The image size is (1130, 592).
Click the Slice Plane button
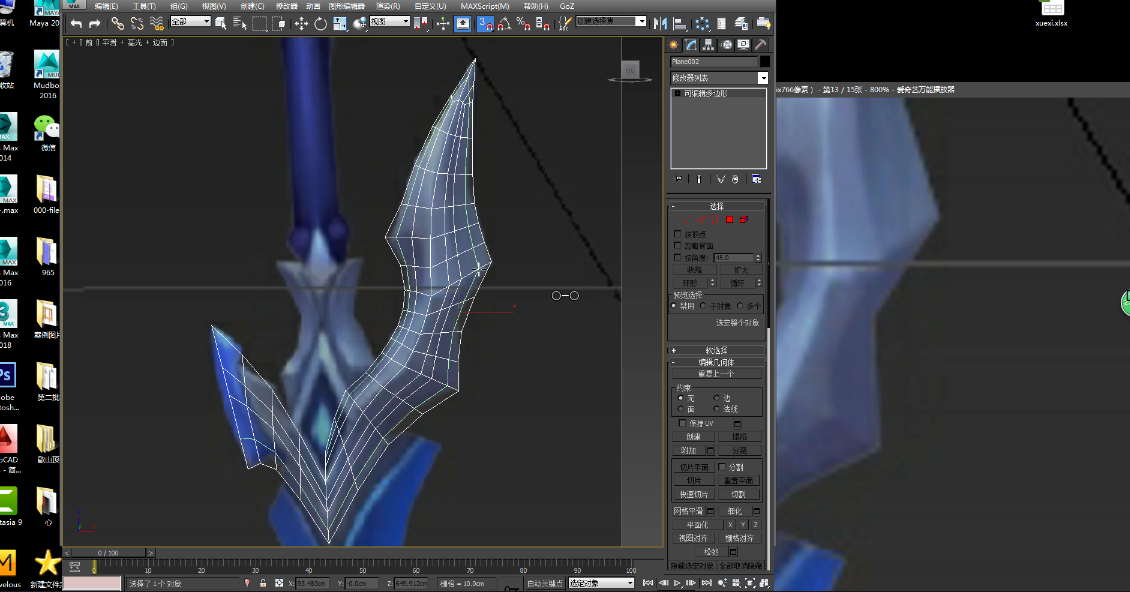coord(693,467)
